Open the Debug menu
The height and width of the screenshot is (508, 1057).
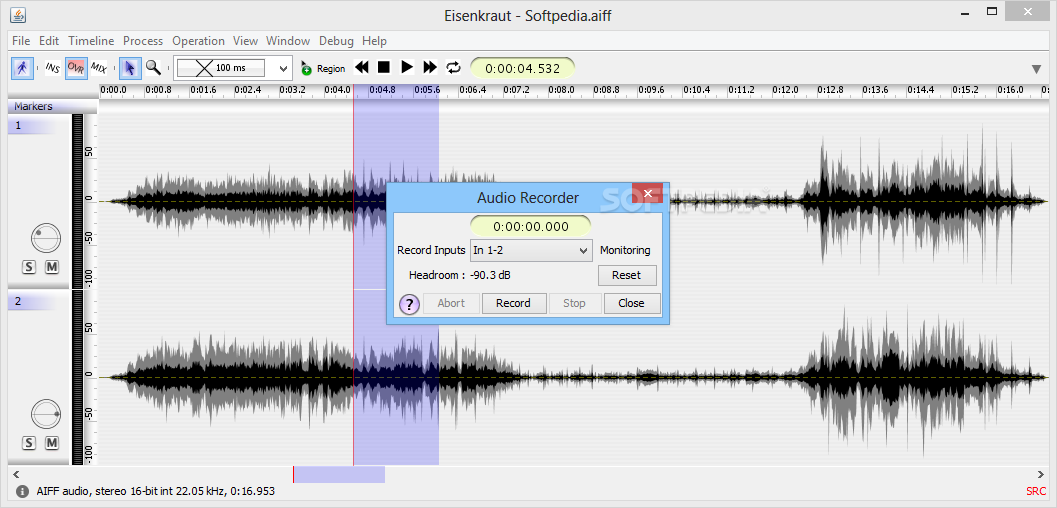pyautogui.click(x=336, y=41)
